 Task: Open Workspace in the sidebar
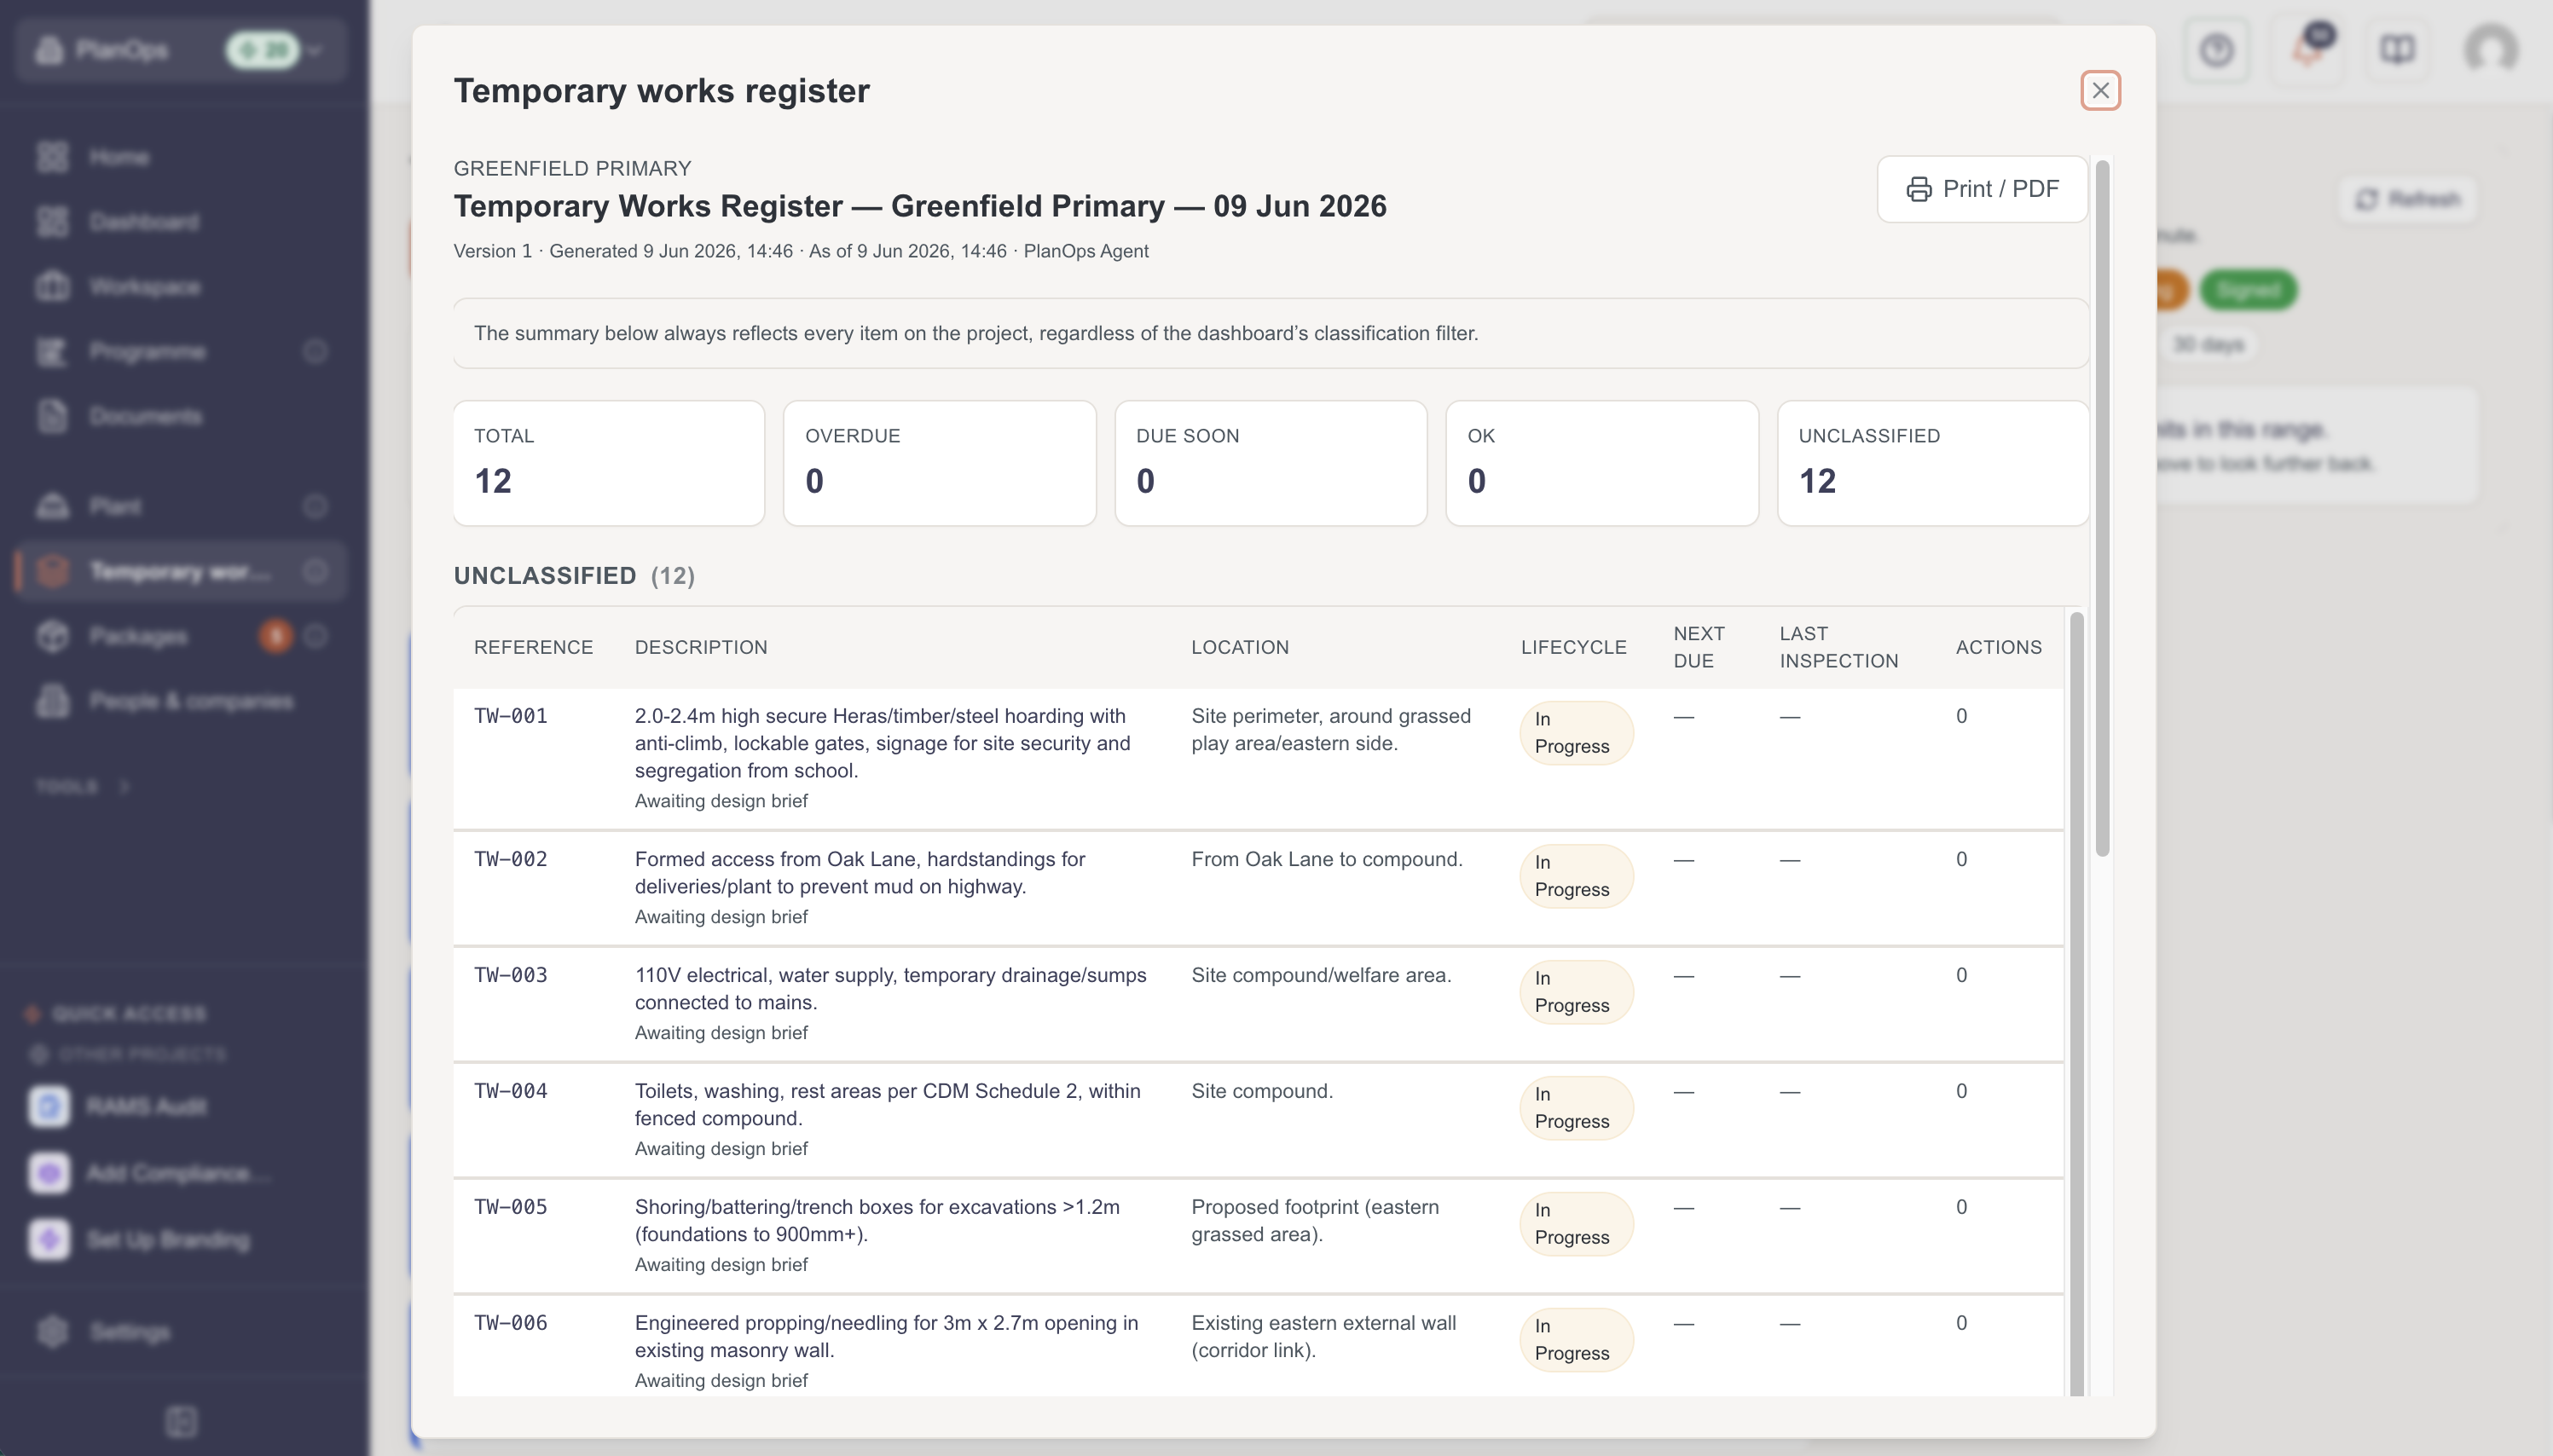coord(180,286)
